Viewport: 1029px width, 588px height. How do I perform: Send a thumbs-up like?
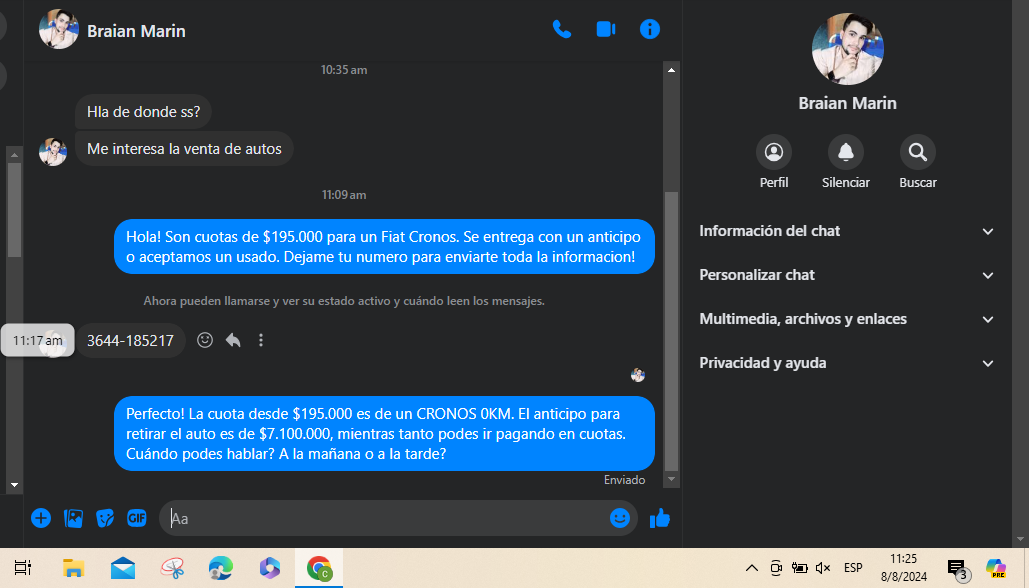point(660,518)
